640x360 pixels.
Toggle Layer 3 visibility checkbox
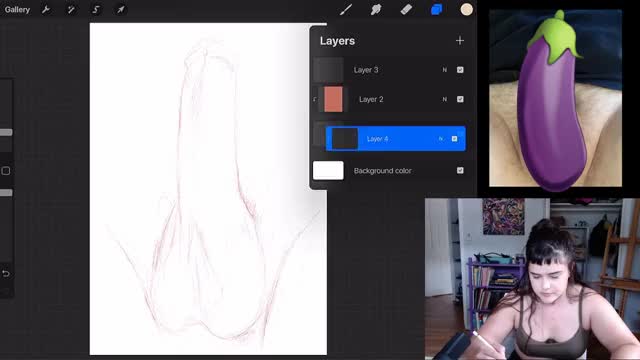(460, 70)
